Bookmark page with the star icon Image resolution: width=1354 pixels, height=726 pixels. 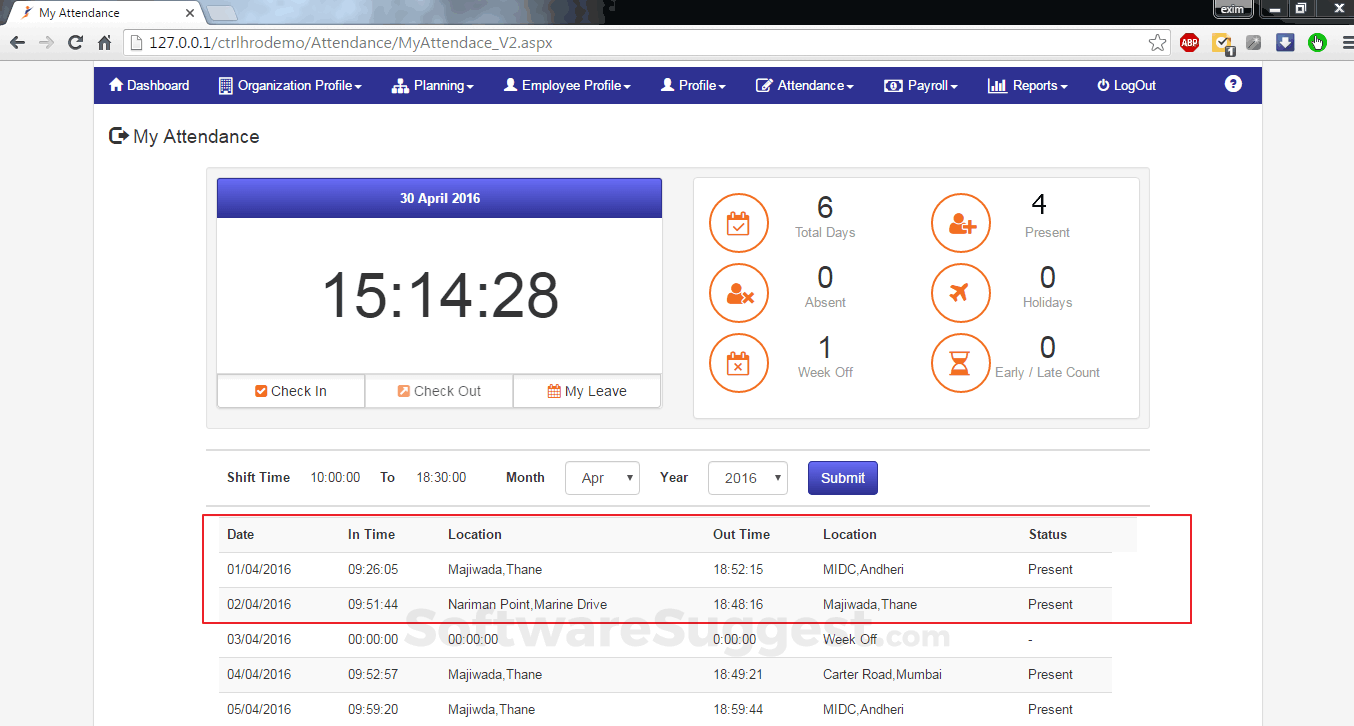[x=1157, y=43]
